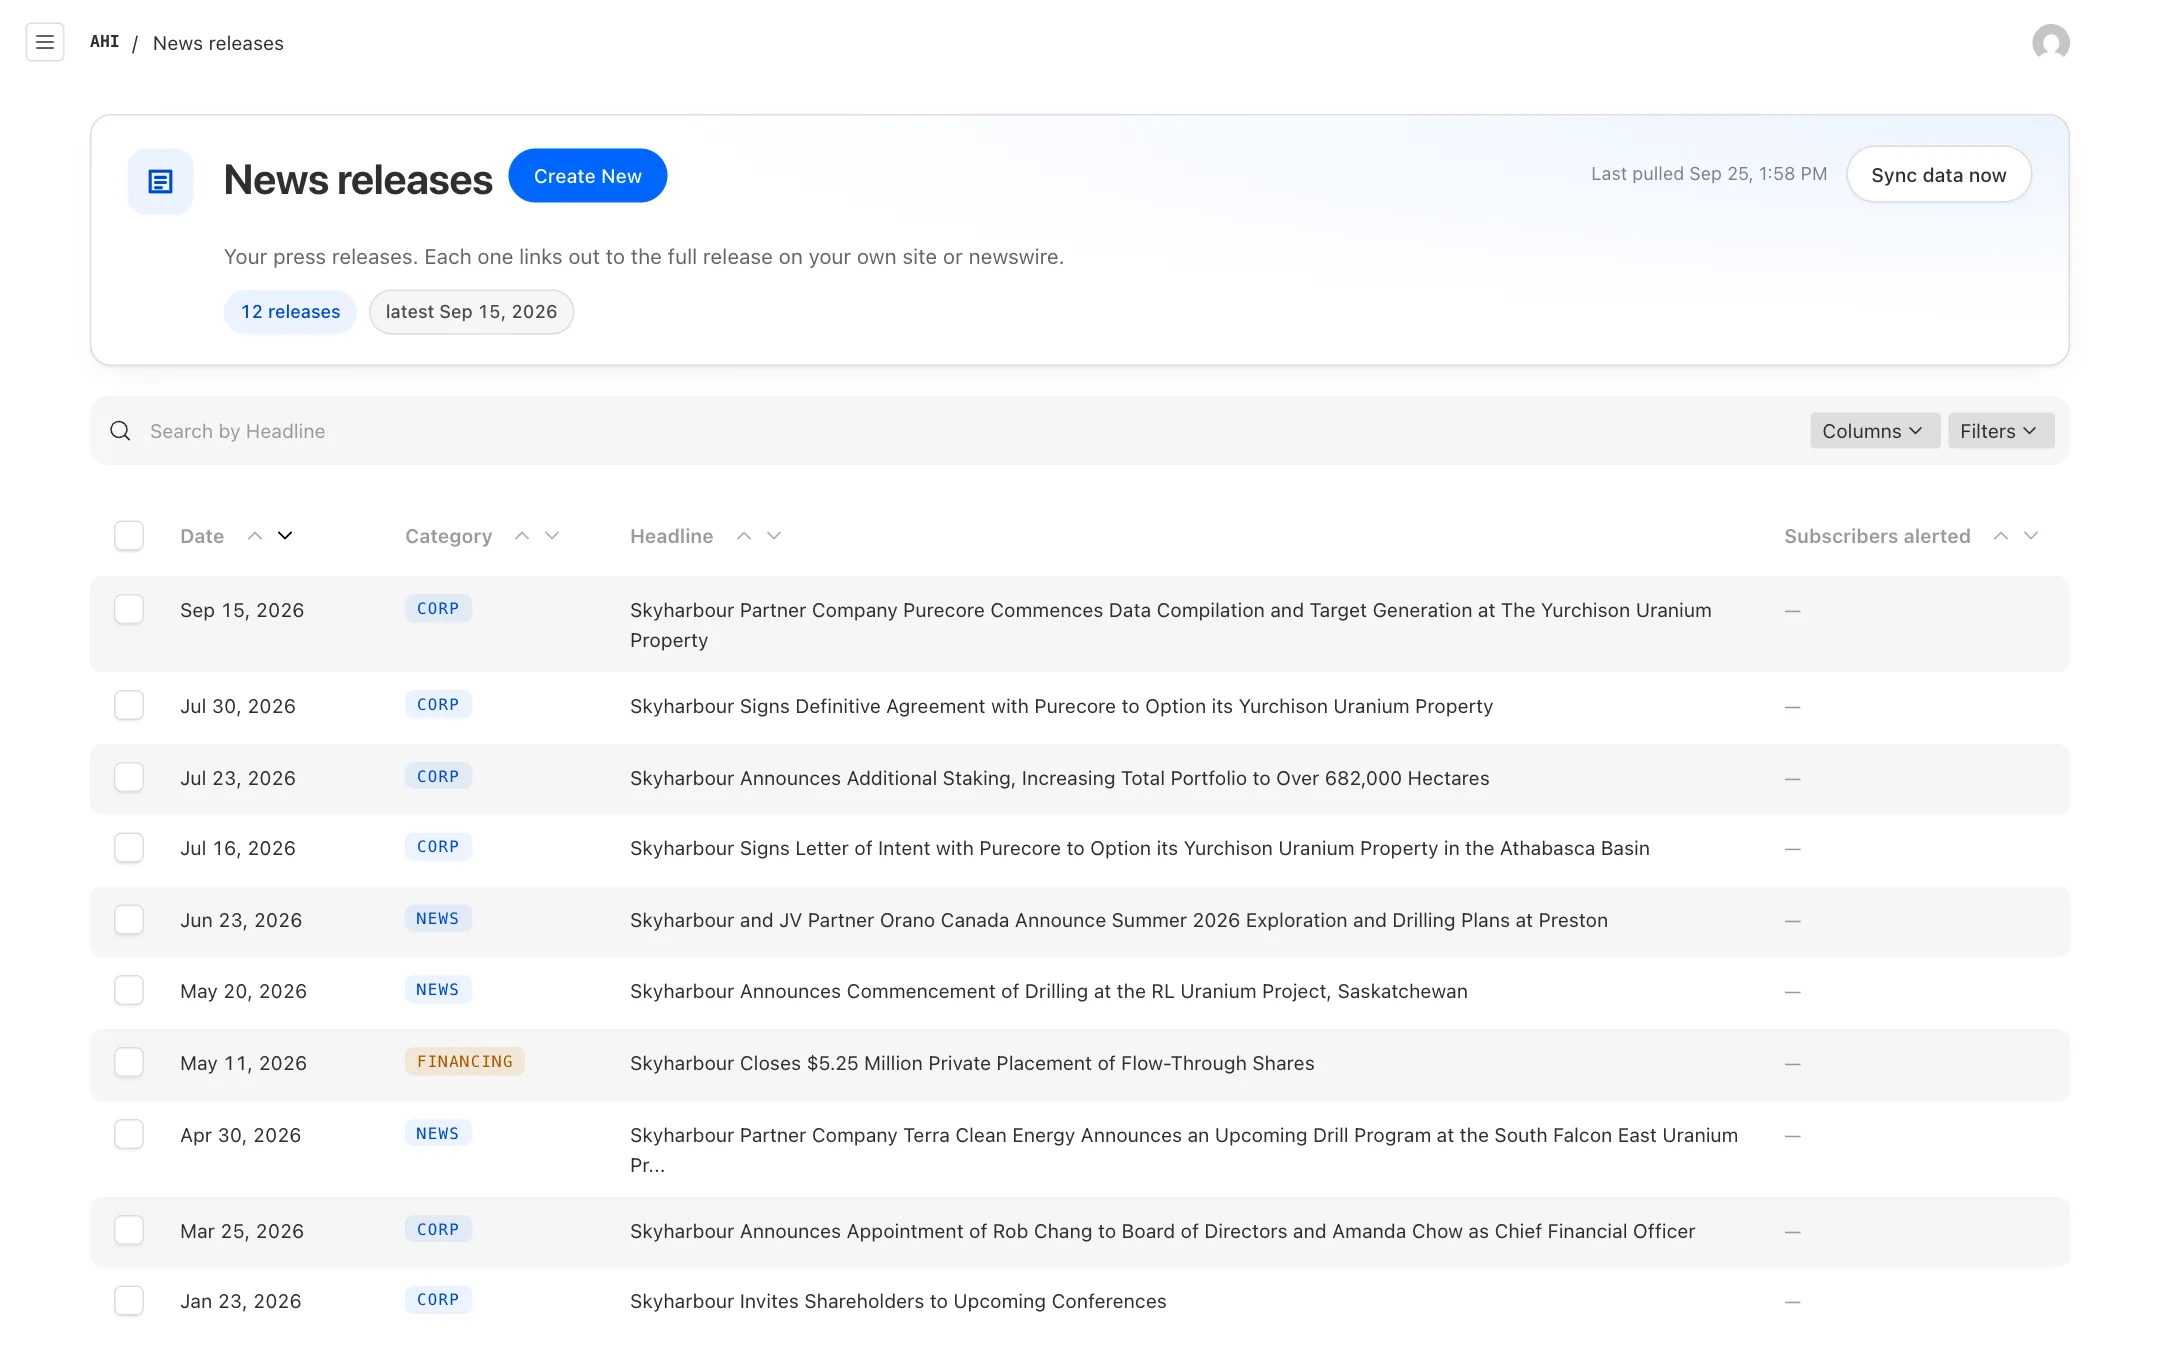The height and width of the screenshot is (1350, 2160).
Task: Click News releases breadcrumb
Action: pyautogui.click(x=218, y=43)
